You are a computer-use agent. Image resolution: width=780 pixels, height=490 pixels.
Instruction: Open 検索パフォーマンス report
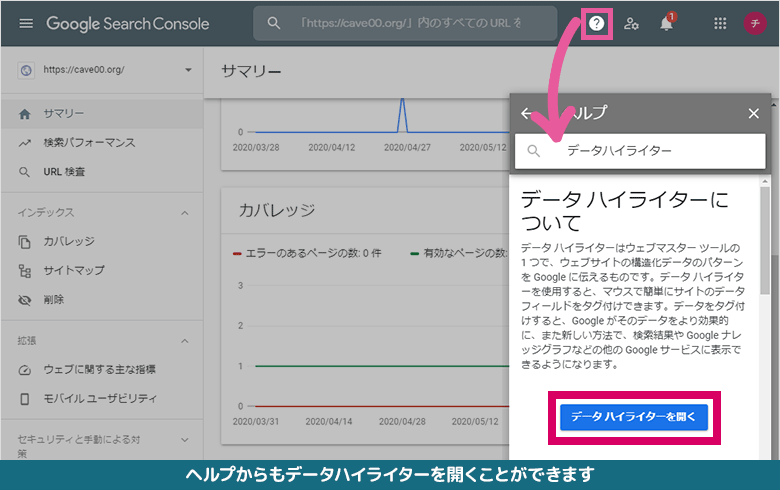(102, 143)
